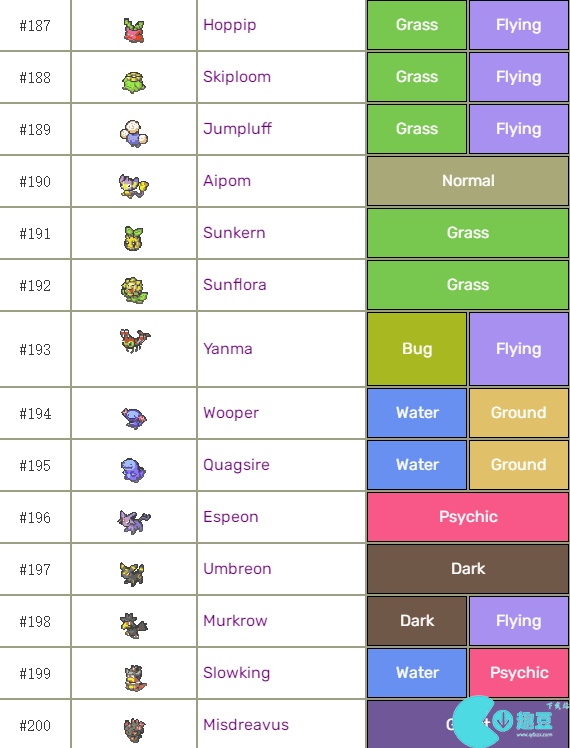Screen dimensions: 570x748
Task: Select the Wooper sprite icon
Action: click(134, 418)
